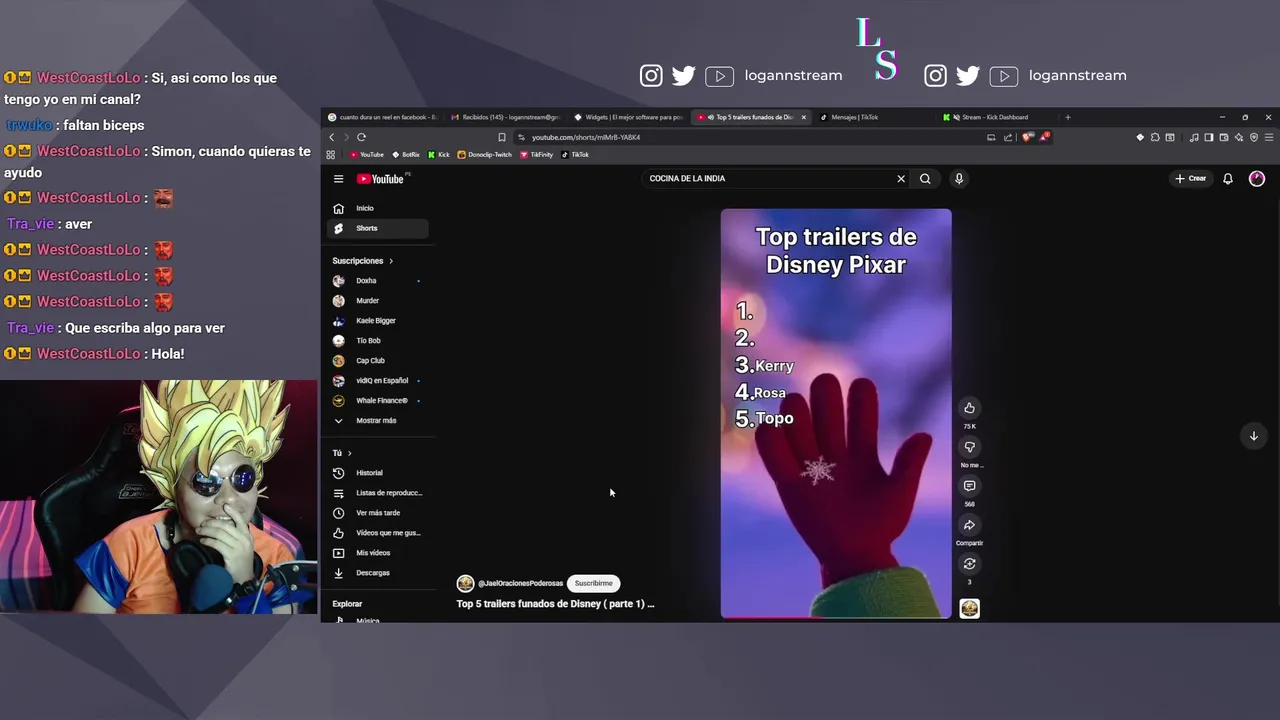Open the Tio Bob subscription channel

click(379, 341)
